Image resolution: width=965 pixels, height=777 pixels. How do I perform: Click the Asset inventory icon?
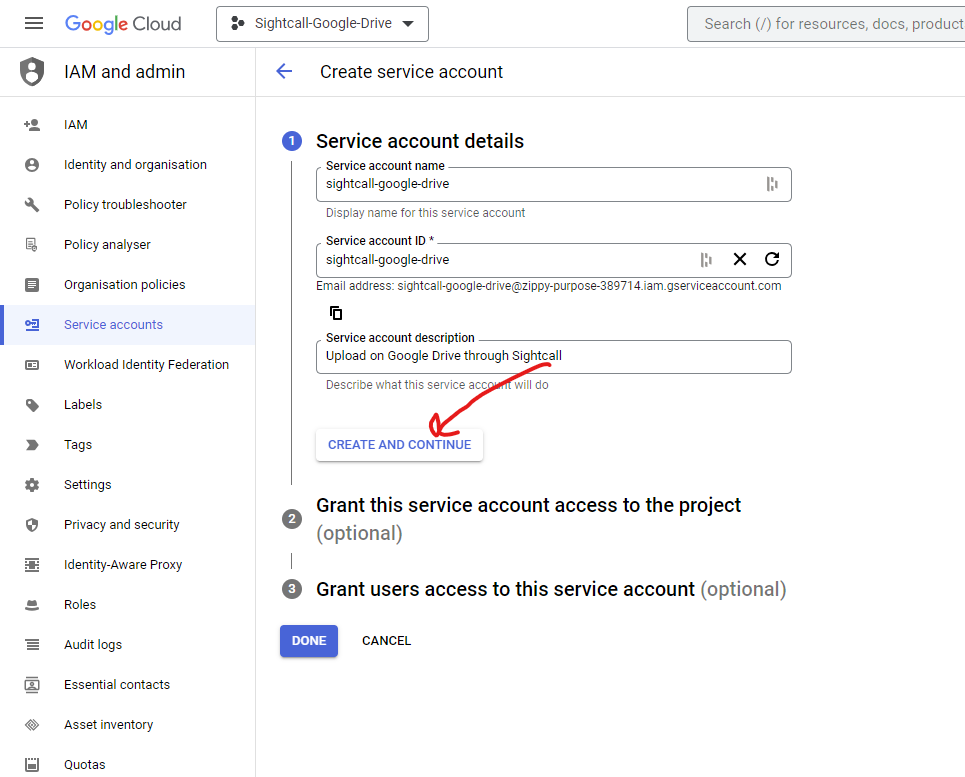[x=32, y=725]
